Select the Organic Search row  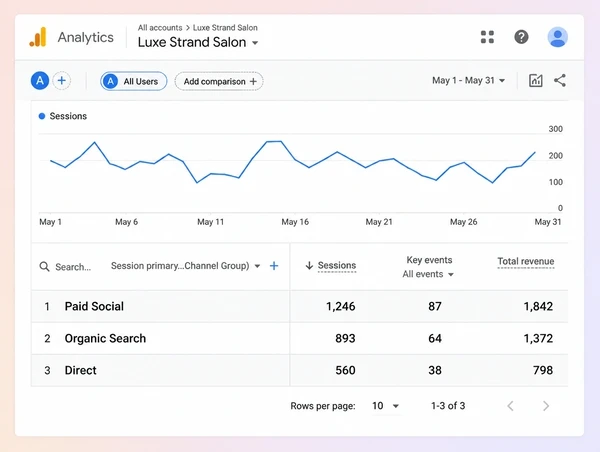299,338
